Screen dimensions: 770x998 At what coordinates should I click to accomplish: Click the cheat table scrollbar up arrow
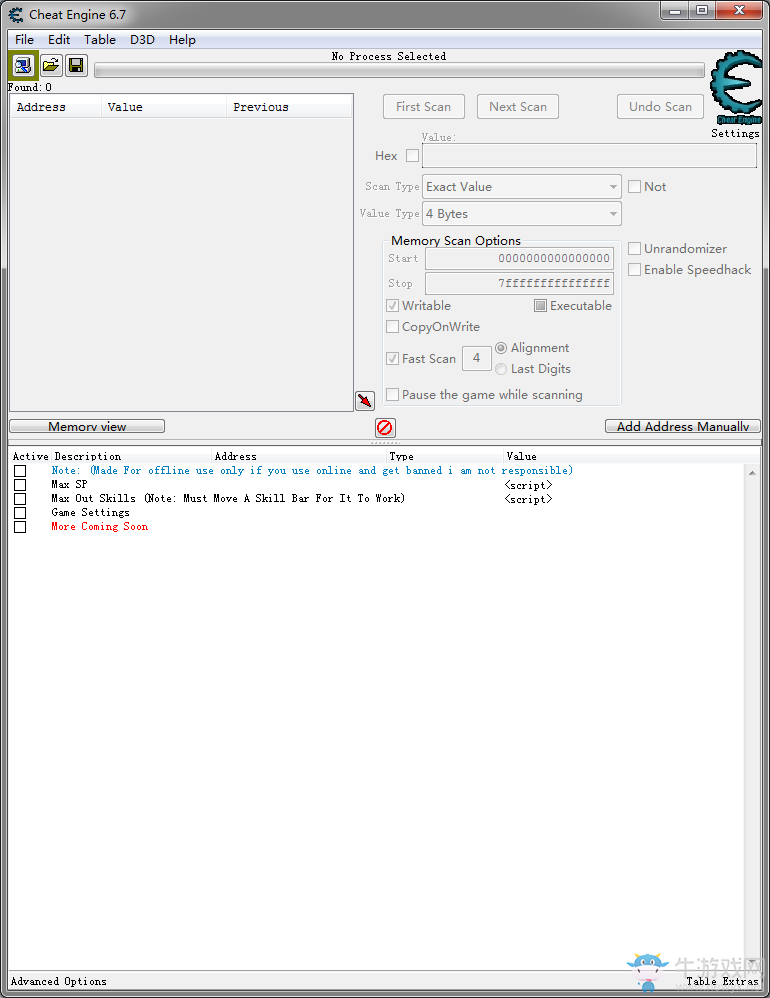click(x=752, y=473)
